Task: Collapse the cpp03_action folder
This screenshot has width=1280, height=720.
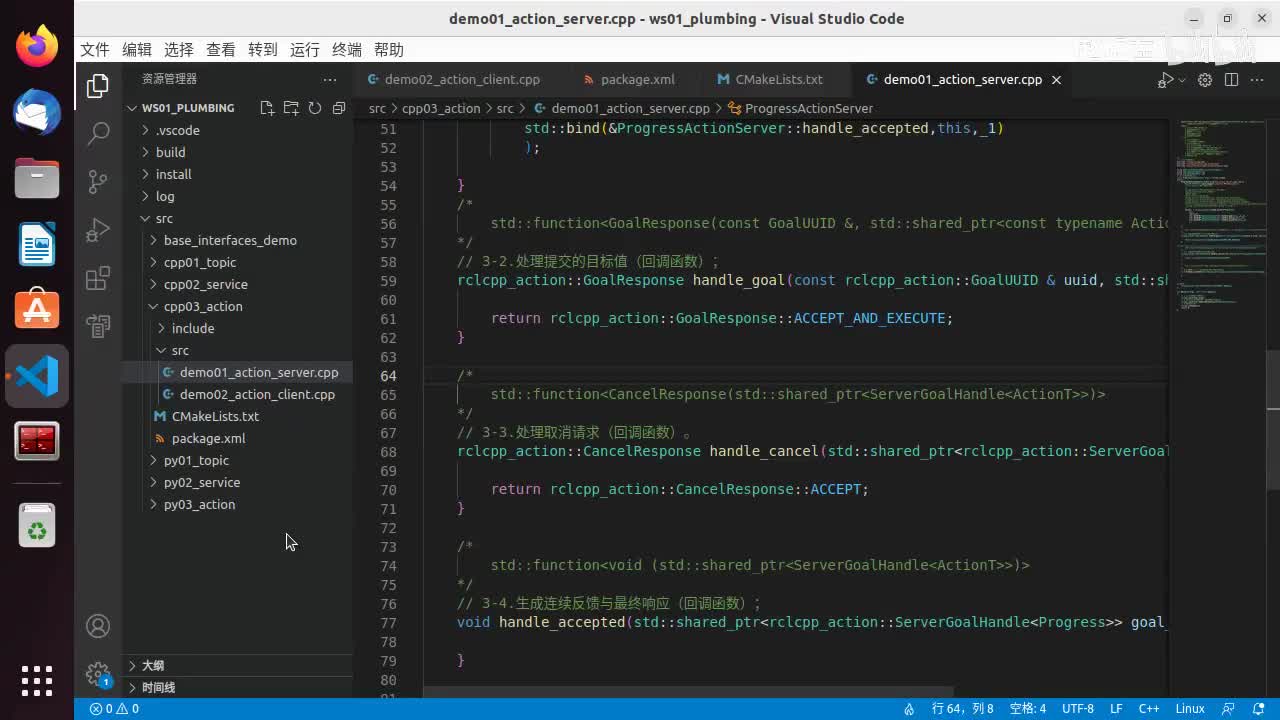Action: tap(202, 306)
